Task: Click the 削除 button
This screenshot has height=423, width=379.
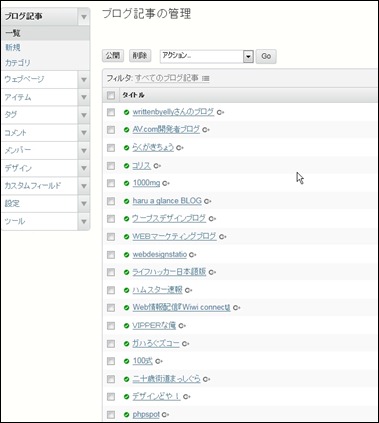Action: 140,56
